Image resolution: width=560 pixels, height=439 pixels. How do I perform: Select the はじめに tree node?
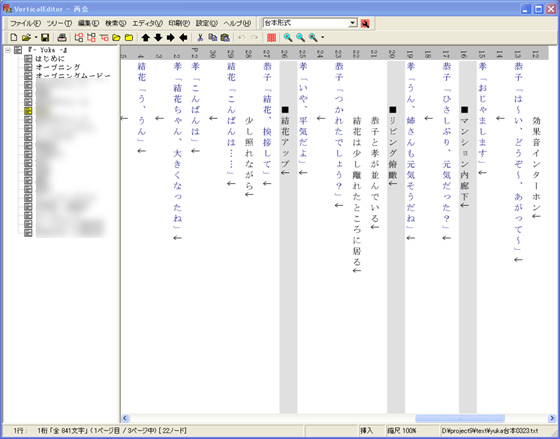[50, 58]
